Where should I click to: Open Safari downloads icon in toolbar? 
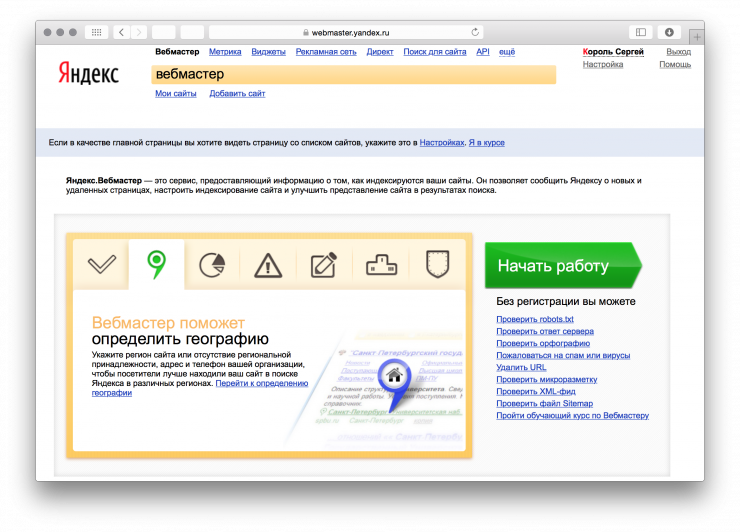(669, 32)
